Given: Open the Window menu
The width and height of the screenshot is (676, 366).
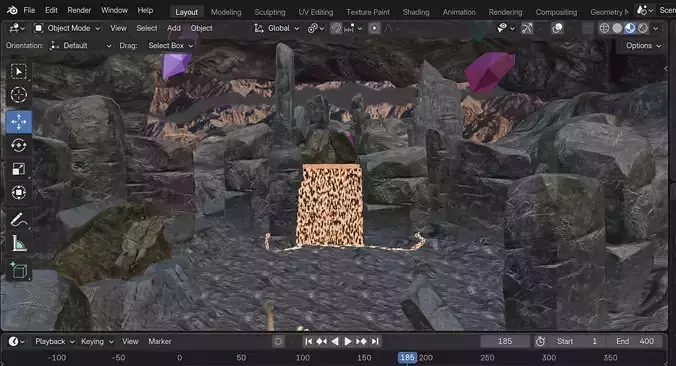Looking at the screenshot, I should (114, 10).
